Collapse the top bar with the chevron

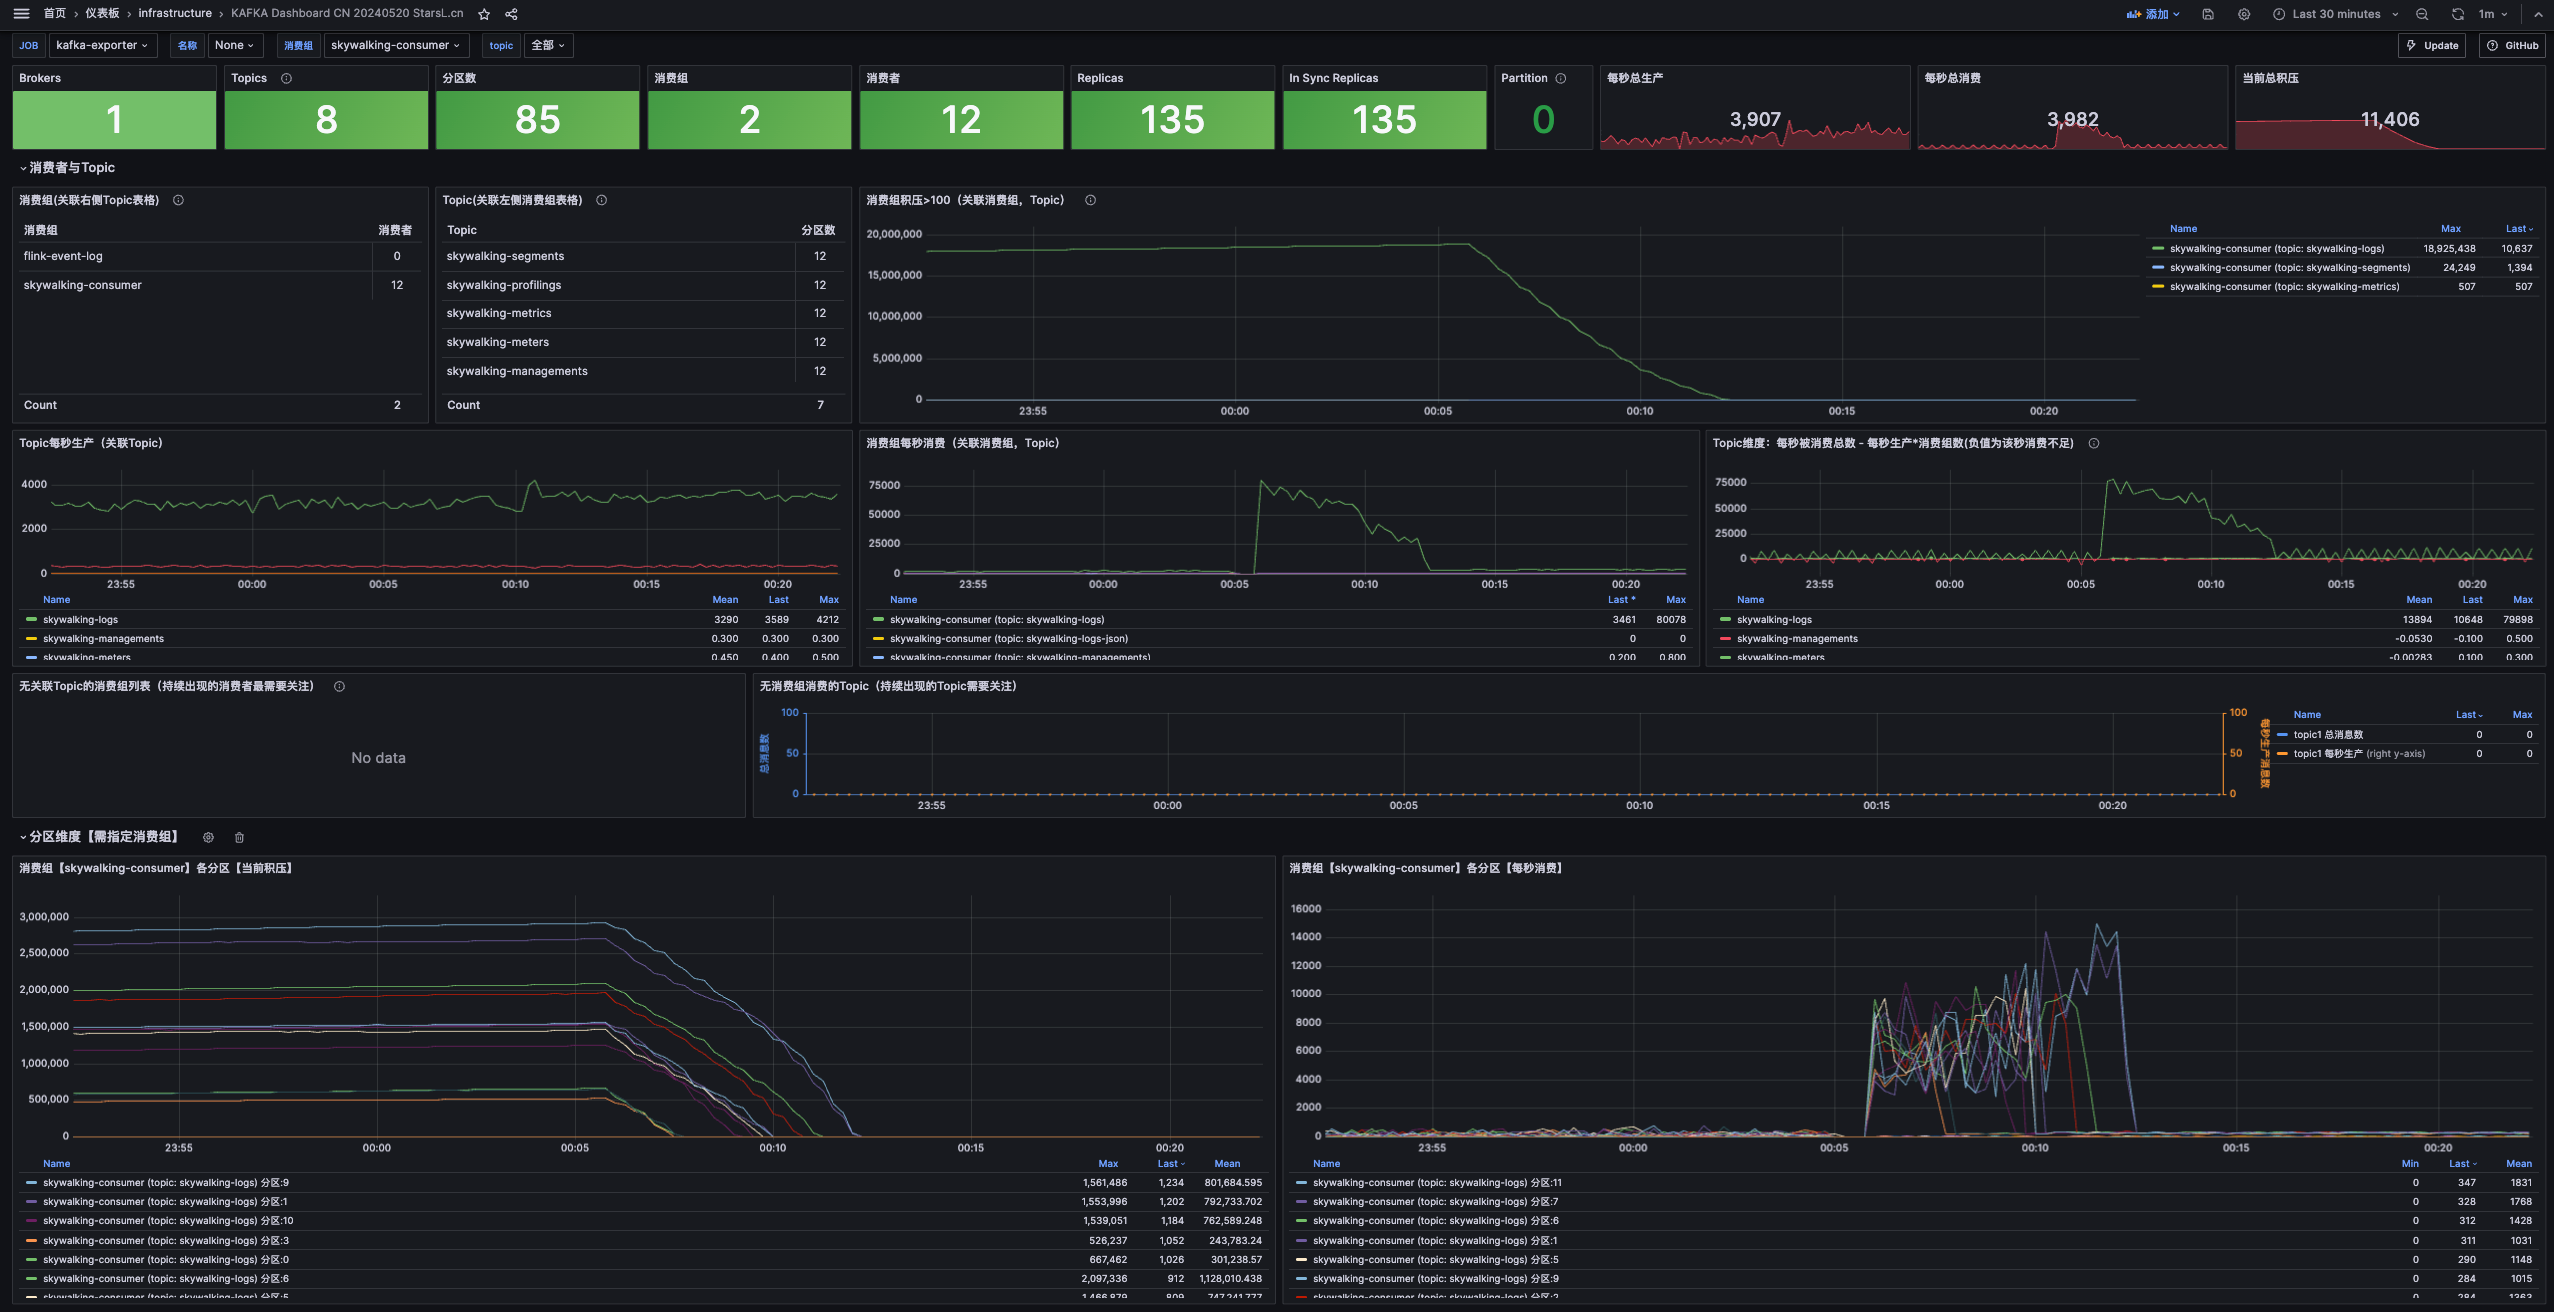coord(2538,14)
